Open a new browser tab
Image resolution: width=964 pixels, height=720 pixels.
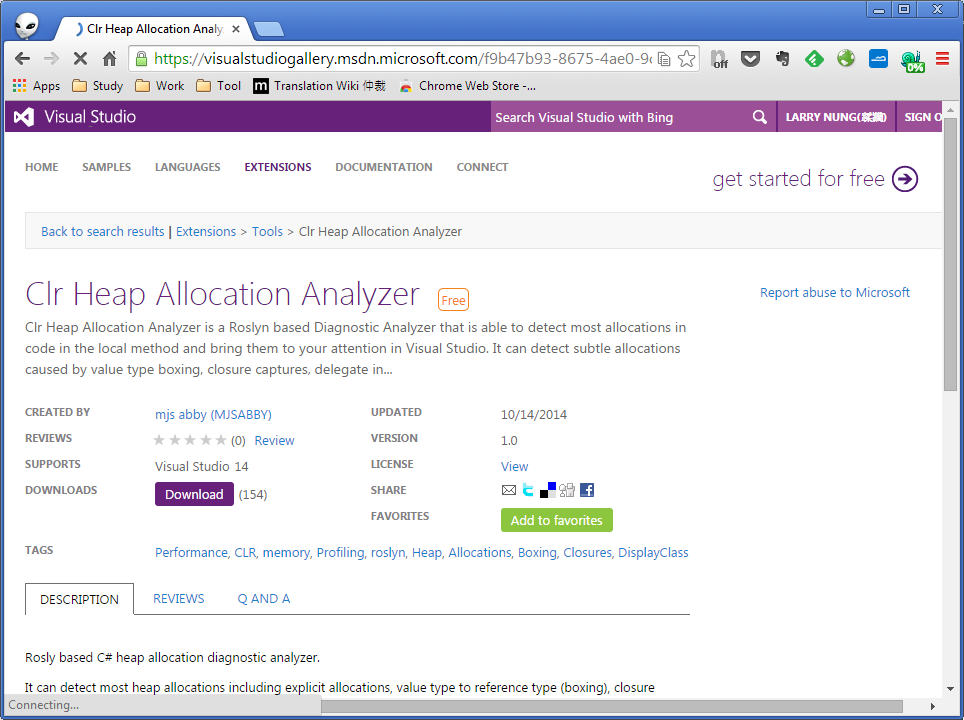point(269,29)
